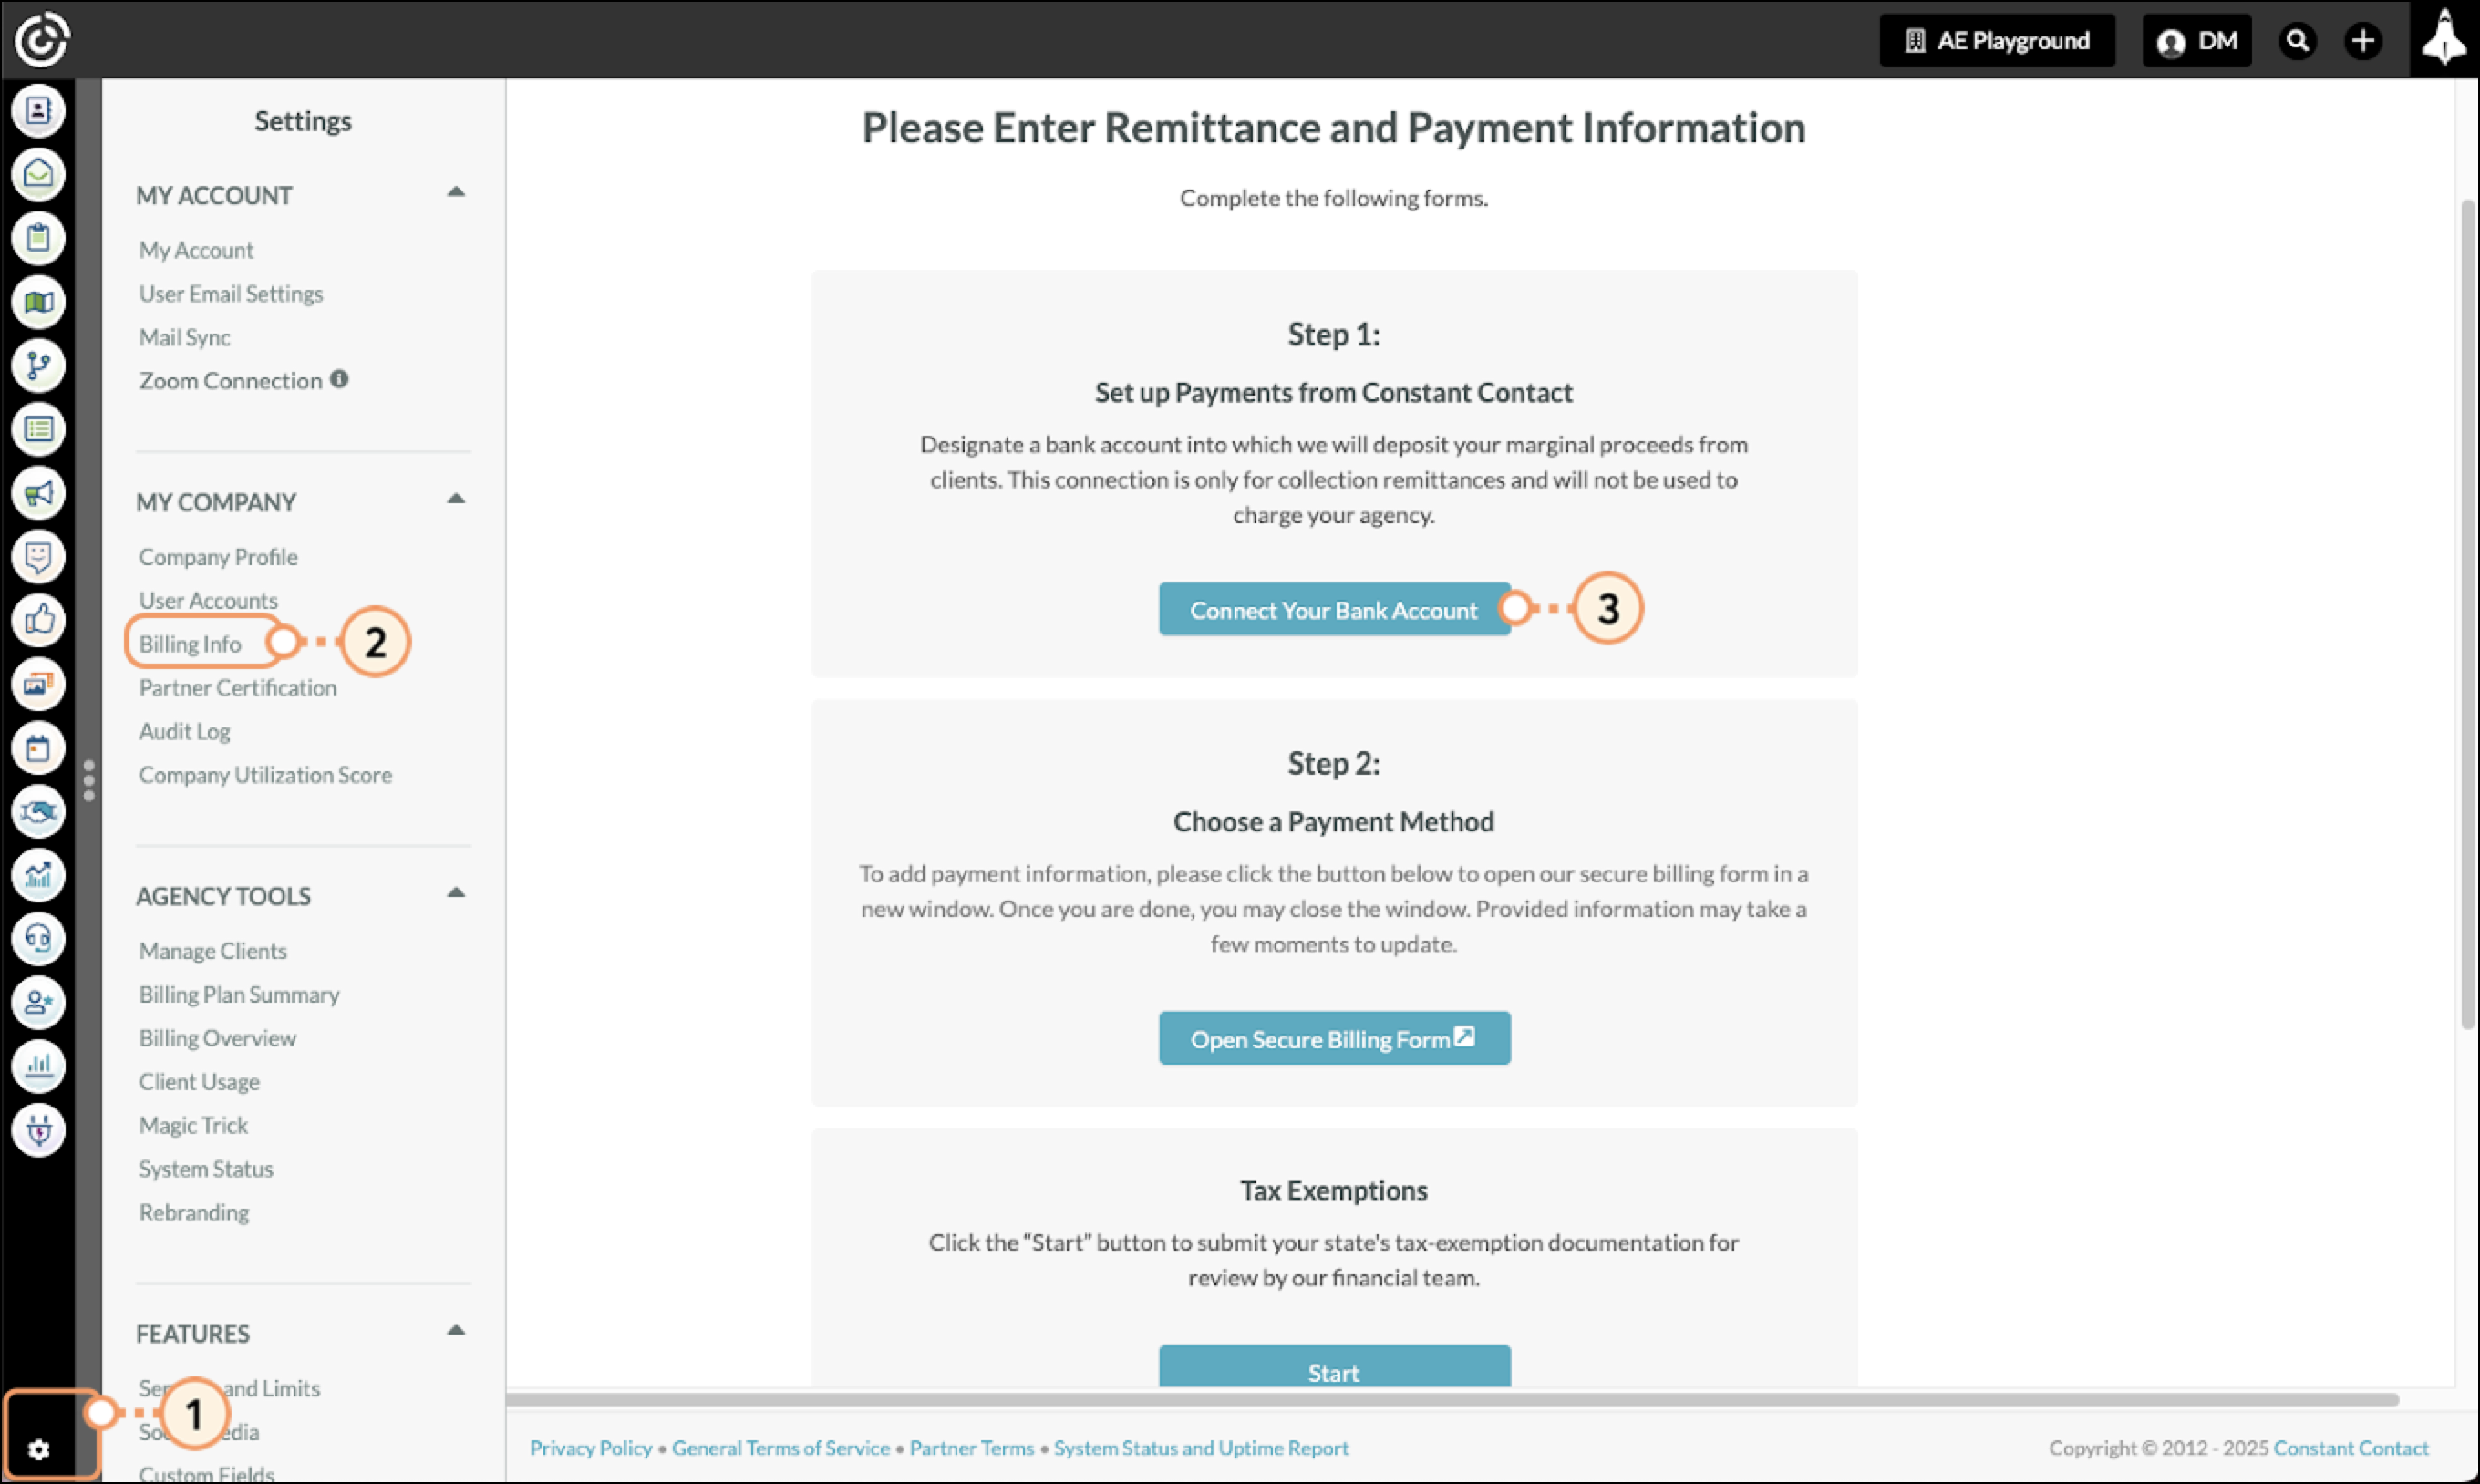This screenshot has width=2480, height=1484.
Task: Open the thumbs-up icon in sidebar
Action: click(39, 621)
